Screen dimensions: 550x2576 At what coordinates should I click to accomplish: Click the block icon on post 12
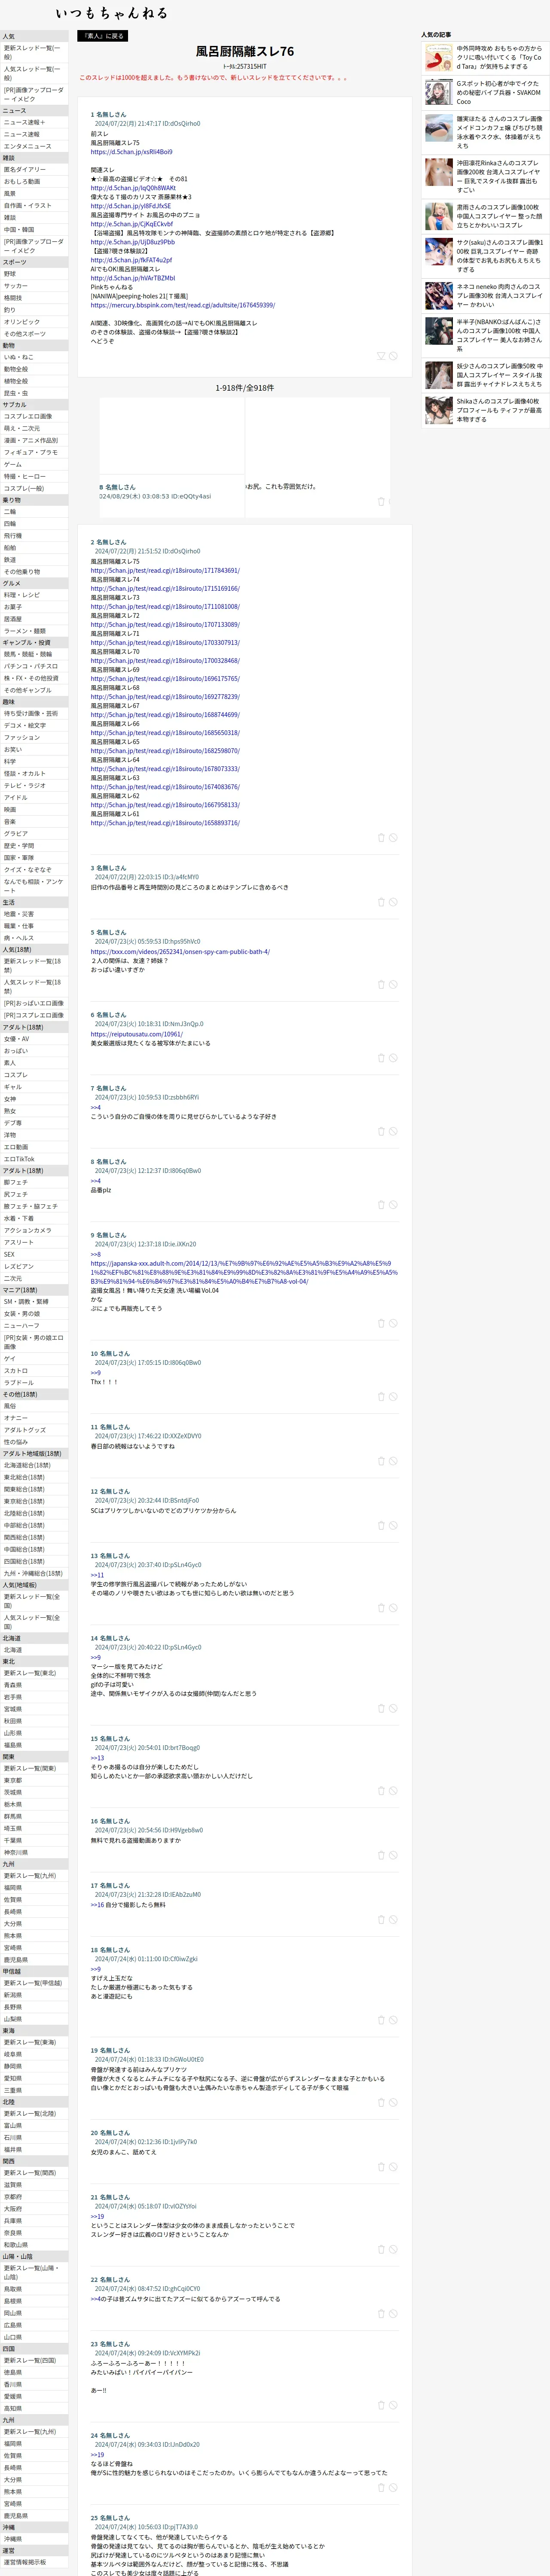coord(393,1526)
